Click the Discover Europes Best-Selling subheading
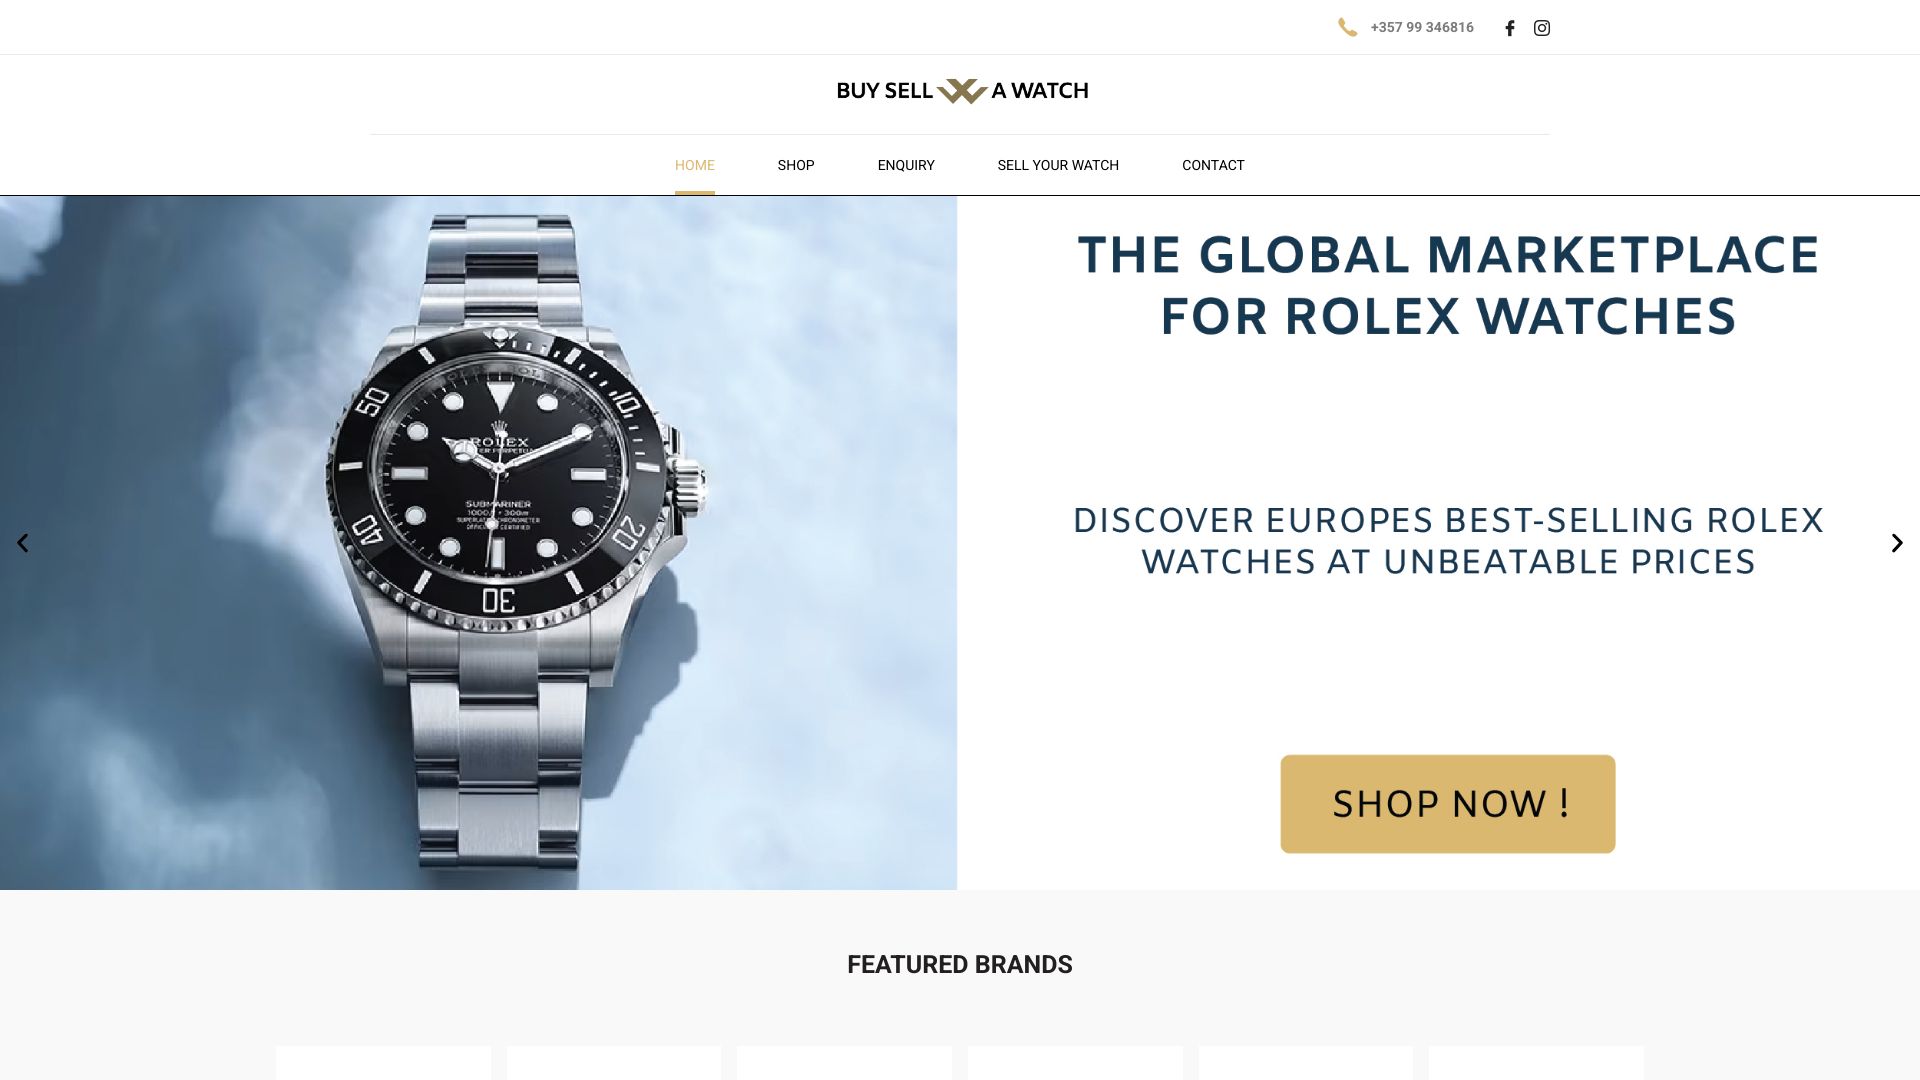This screenshot has height=1080, width=1920. (x=1448, y=541)
